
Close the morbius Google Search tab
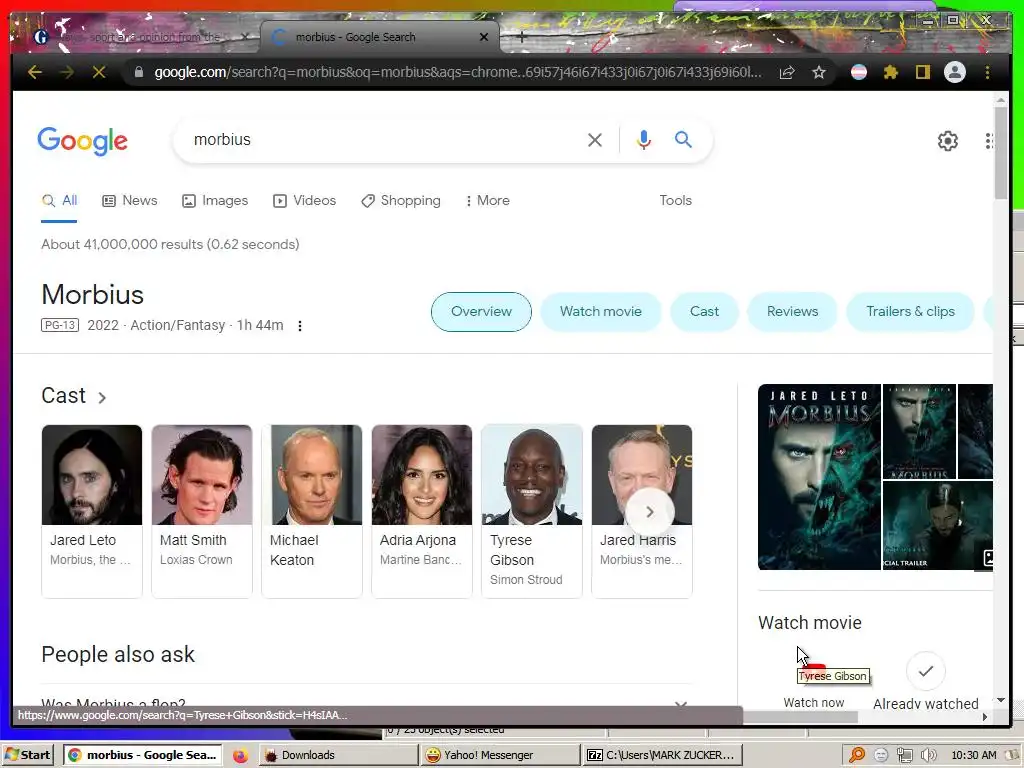[484, 37]
